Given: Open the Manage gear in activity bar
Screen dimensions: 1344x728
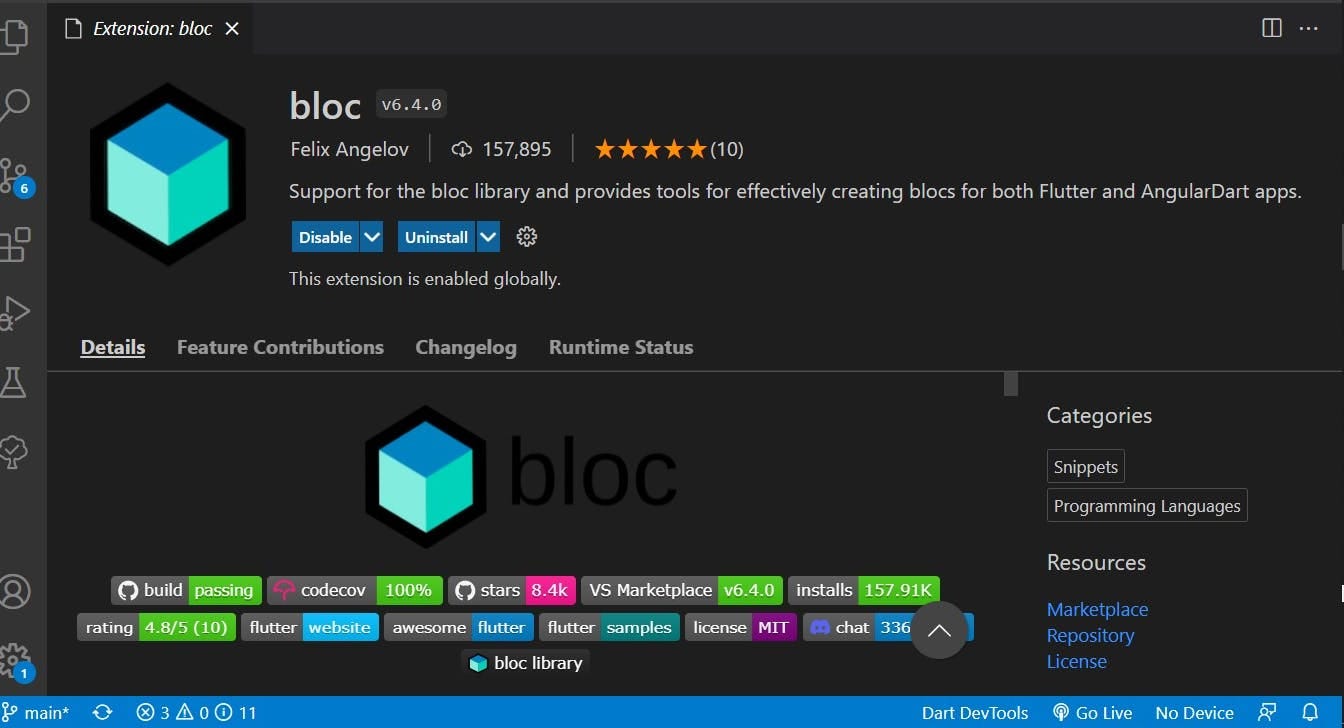Looking at the screenshot, I should [16, 661].
